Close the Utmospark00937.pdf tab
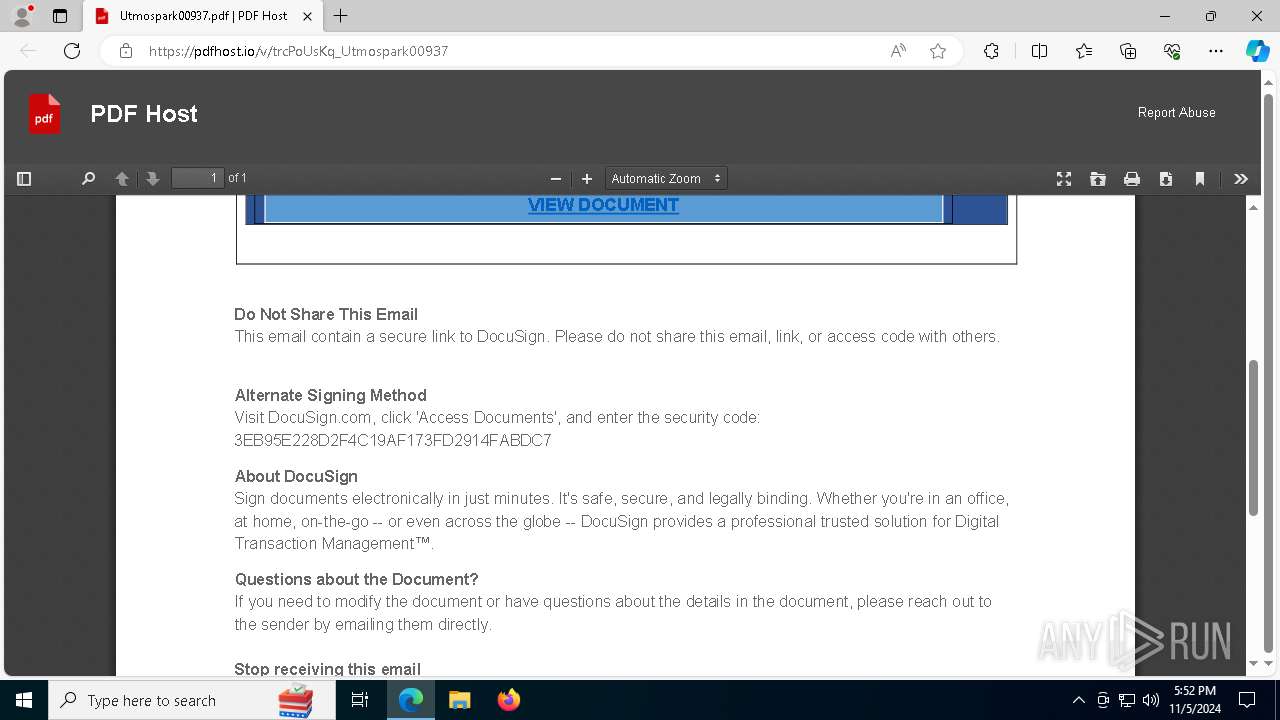Viewport: 1280px width, 720px height. coord(307,16)
